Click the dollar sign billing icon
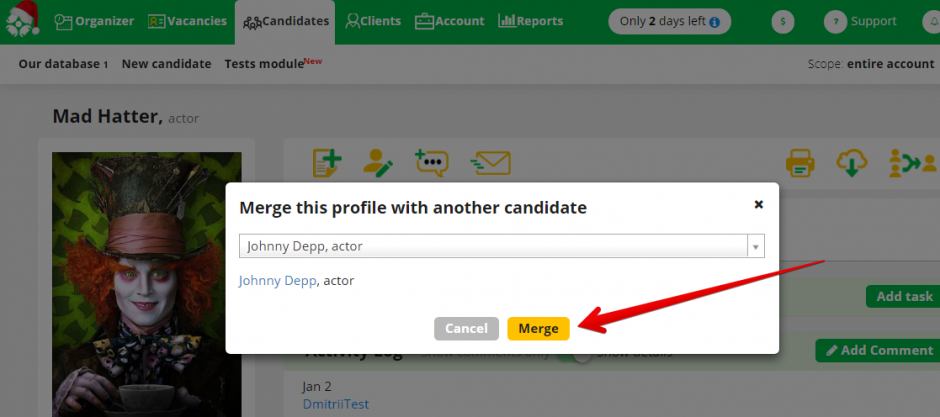940x417 pixels. pyautogui.click(x=785, y=22)
